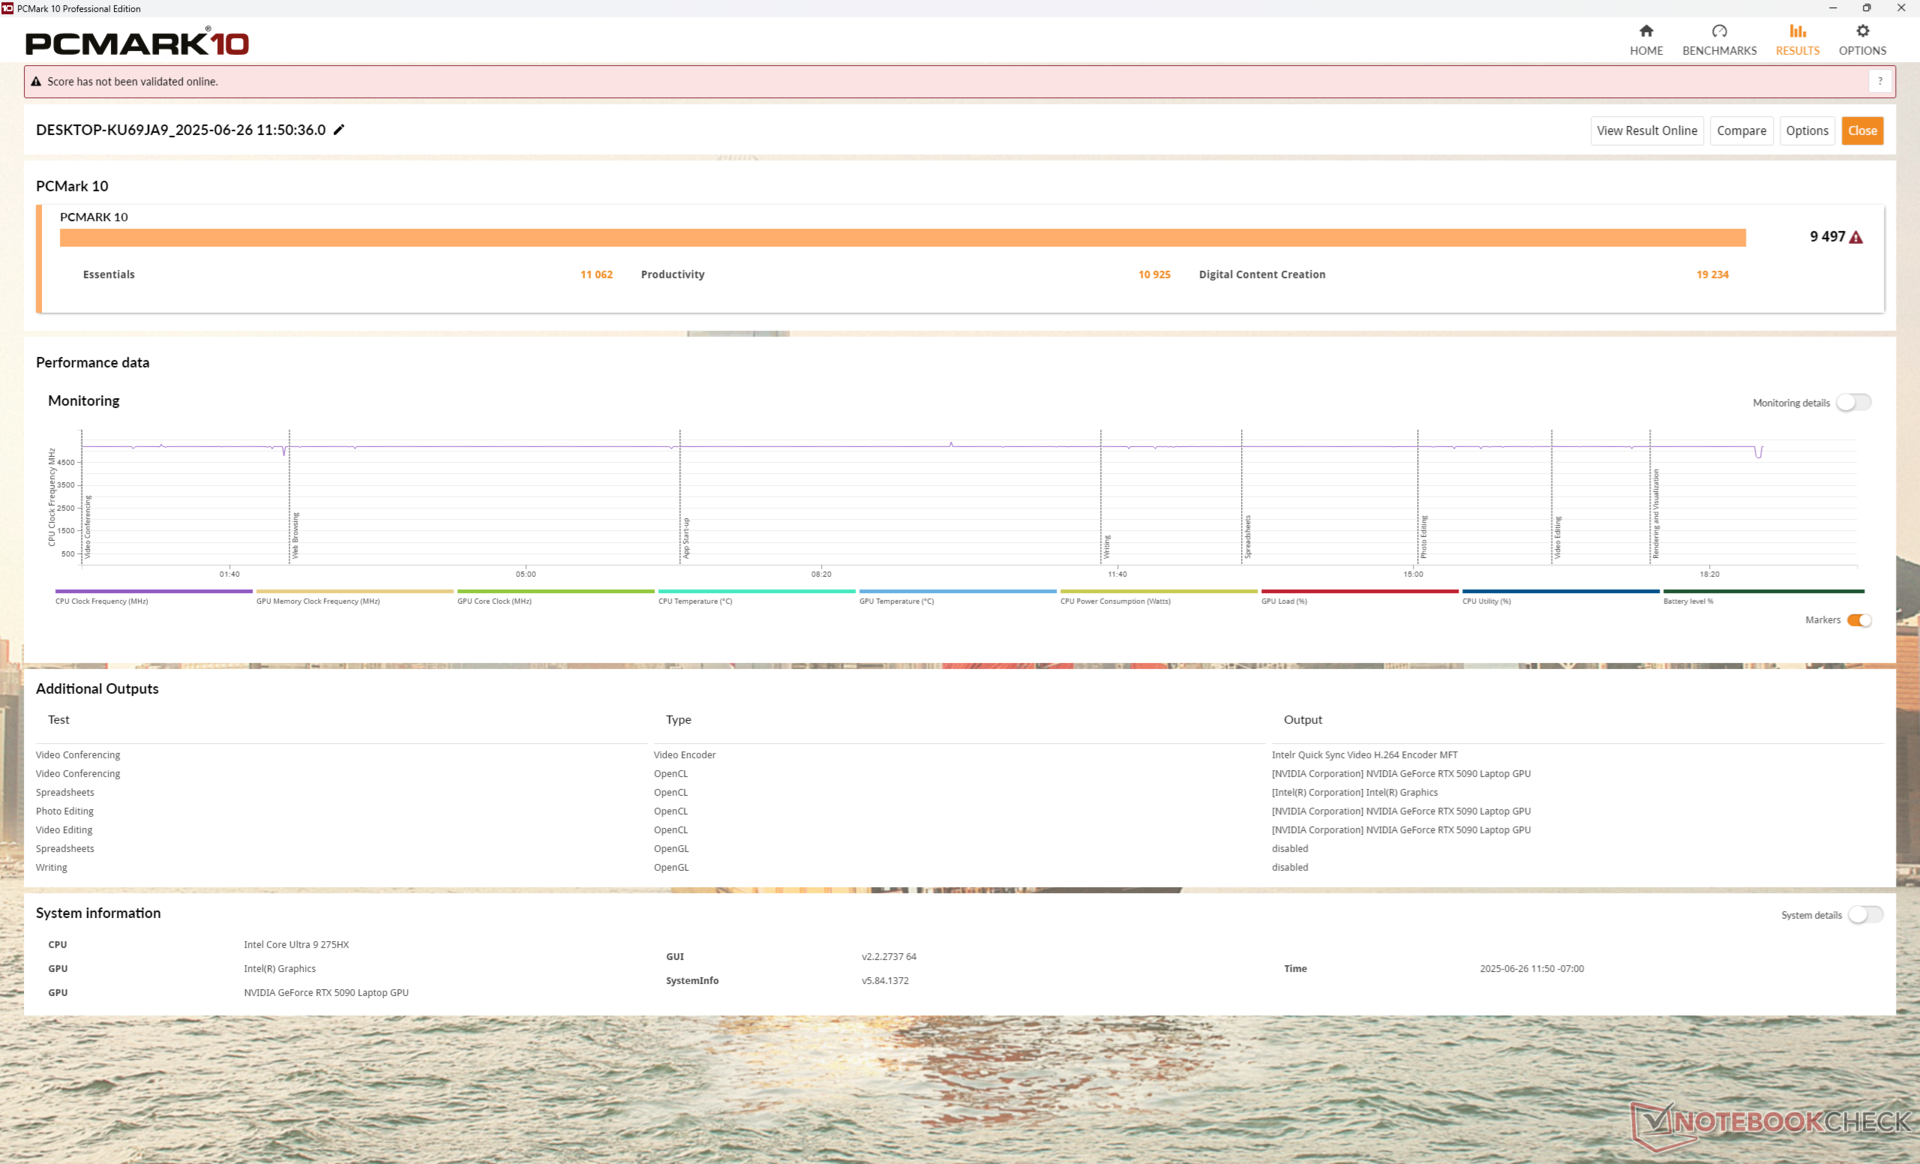
Task: Click the Digital Content Creation score
Action: [x=1712, y=274]
